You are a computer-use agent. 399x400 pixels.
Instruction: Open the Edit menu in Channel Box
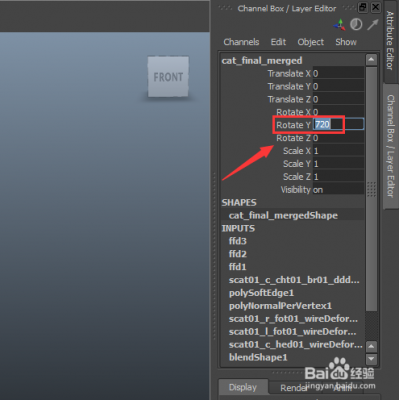(x=278, y=42)
